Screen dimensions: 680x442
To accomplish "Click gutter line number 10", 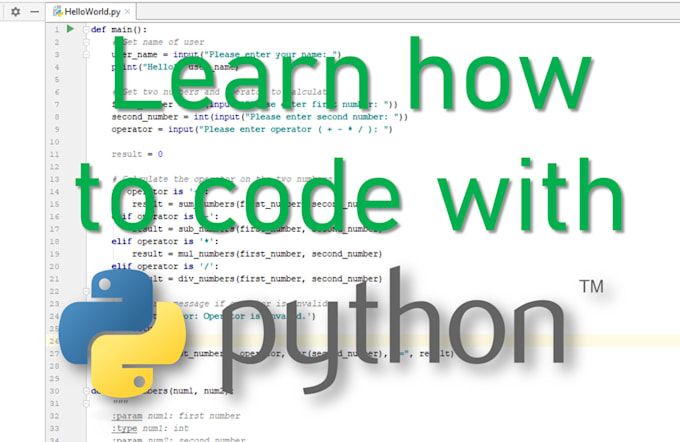I will coord(54,142).
